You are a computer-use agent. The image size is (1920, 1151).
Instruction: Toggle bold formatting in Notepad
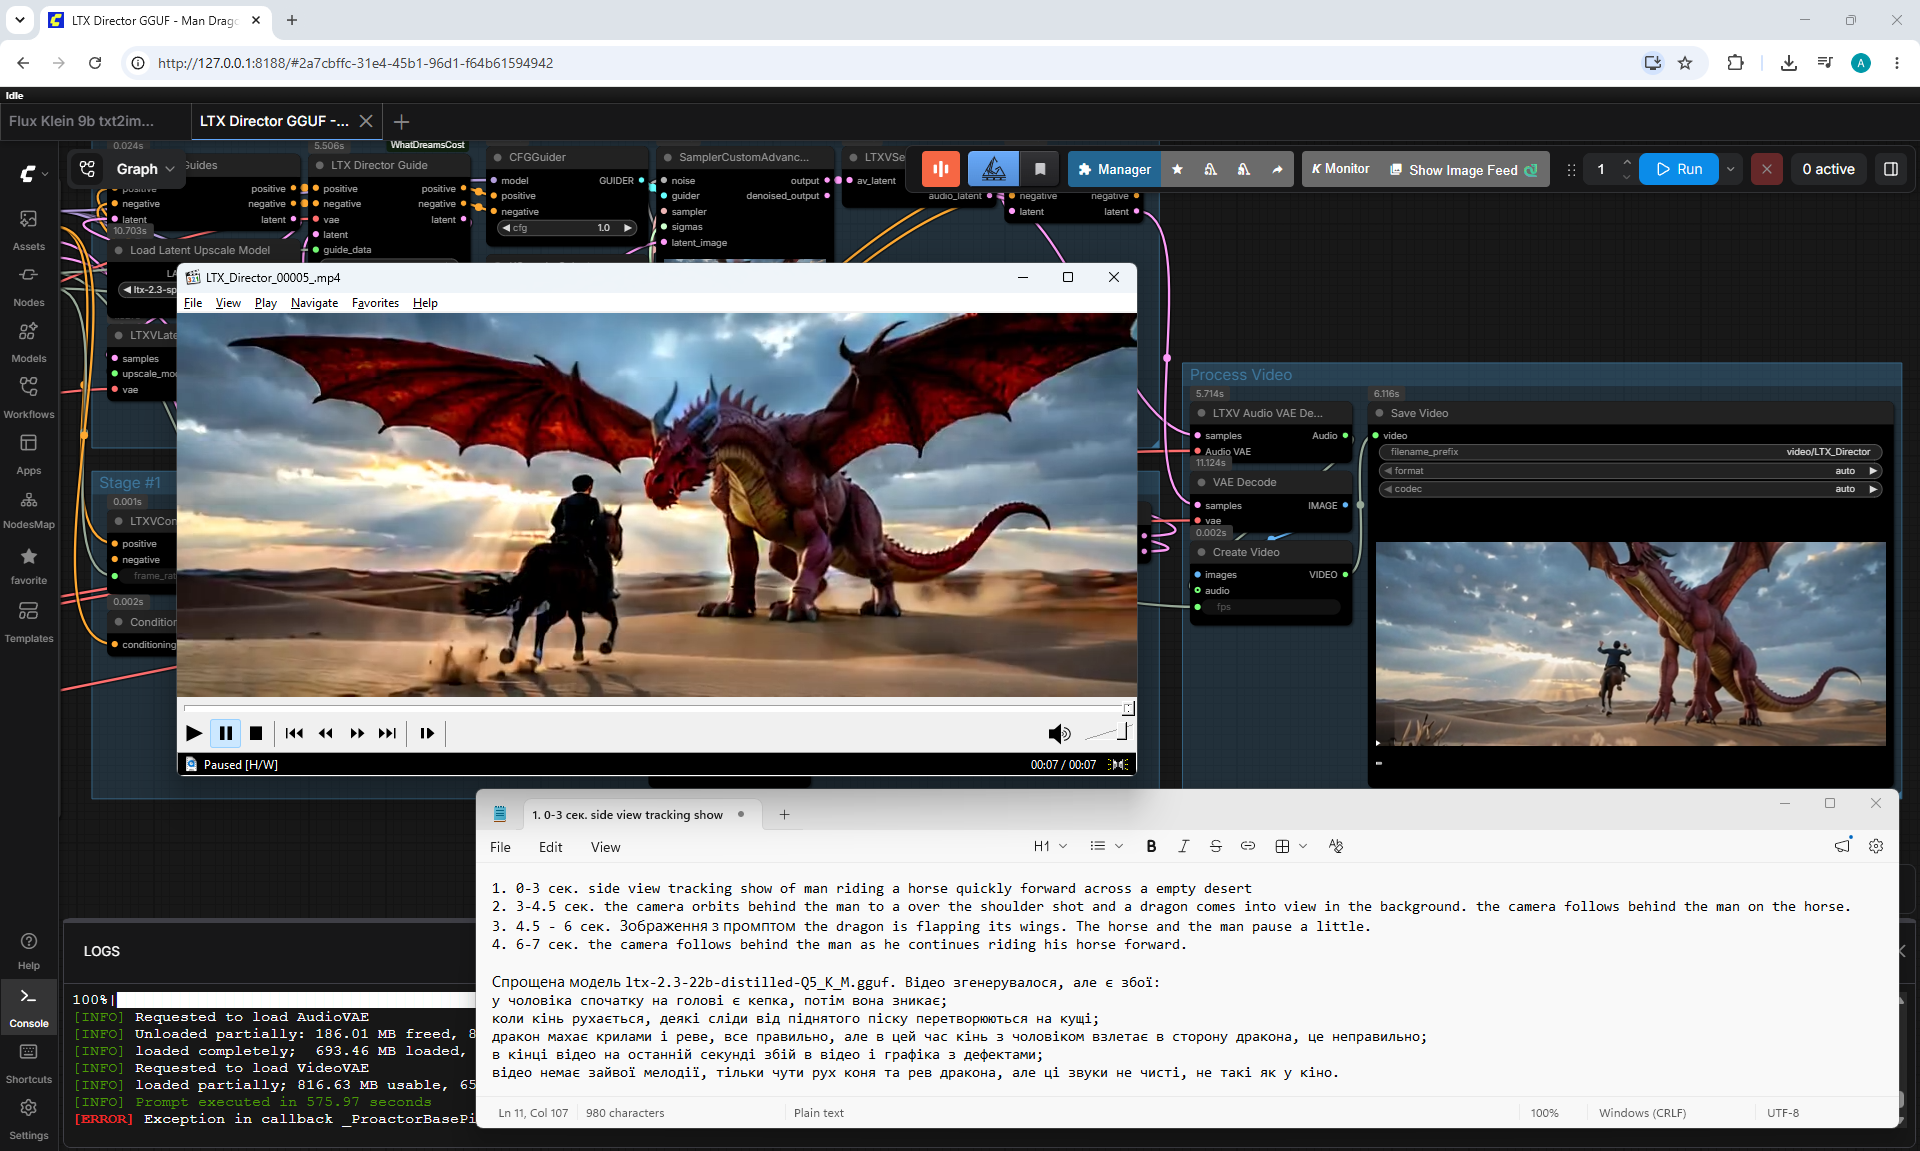tap(1151, 846)
